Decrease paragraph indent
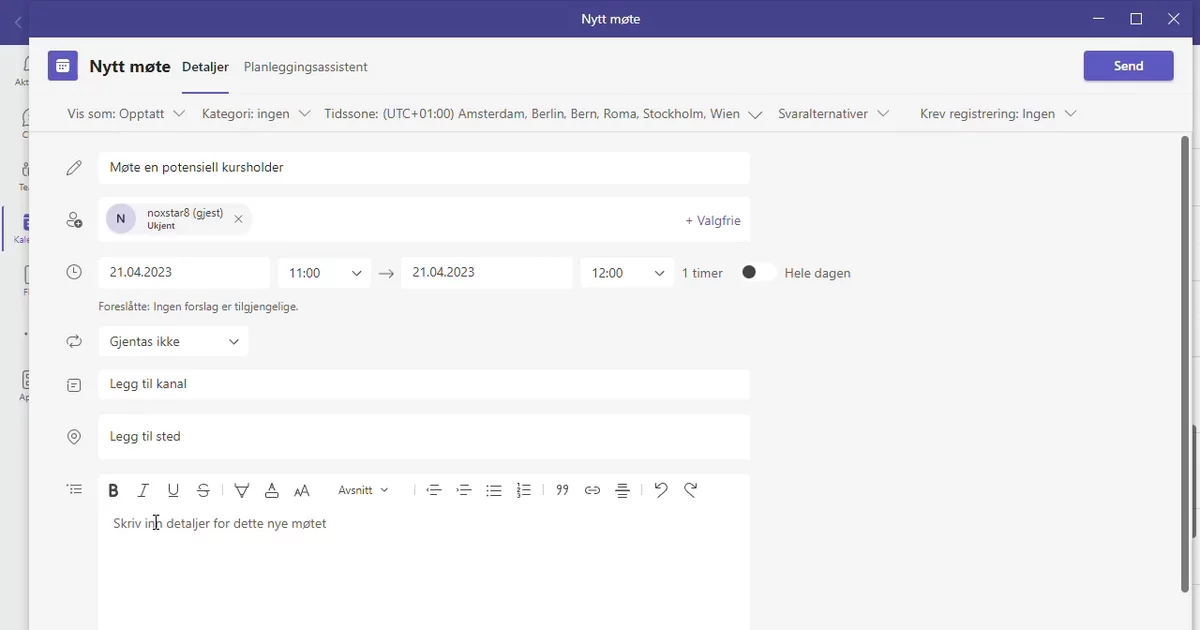The height and width of the screenshot is (630, 1200). 433,490
